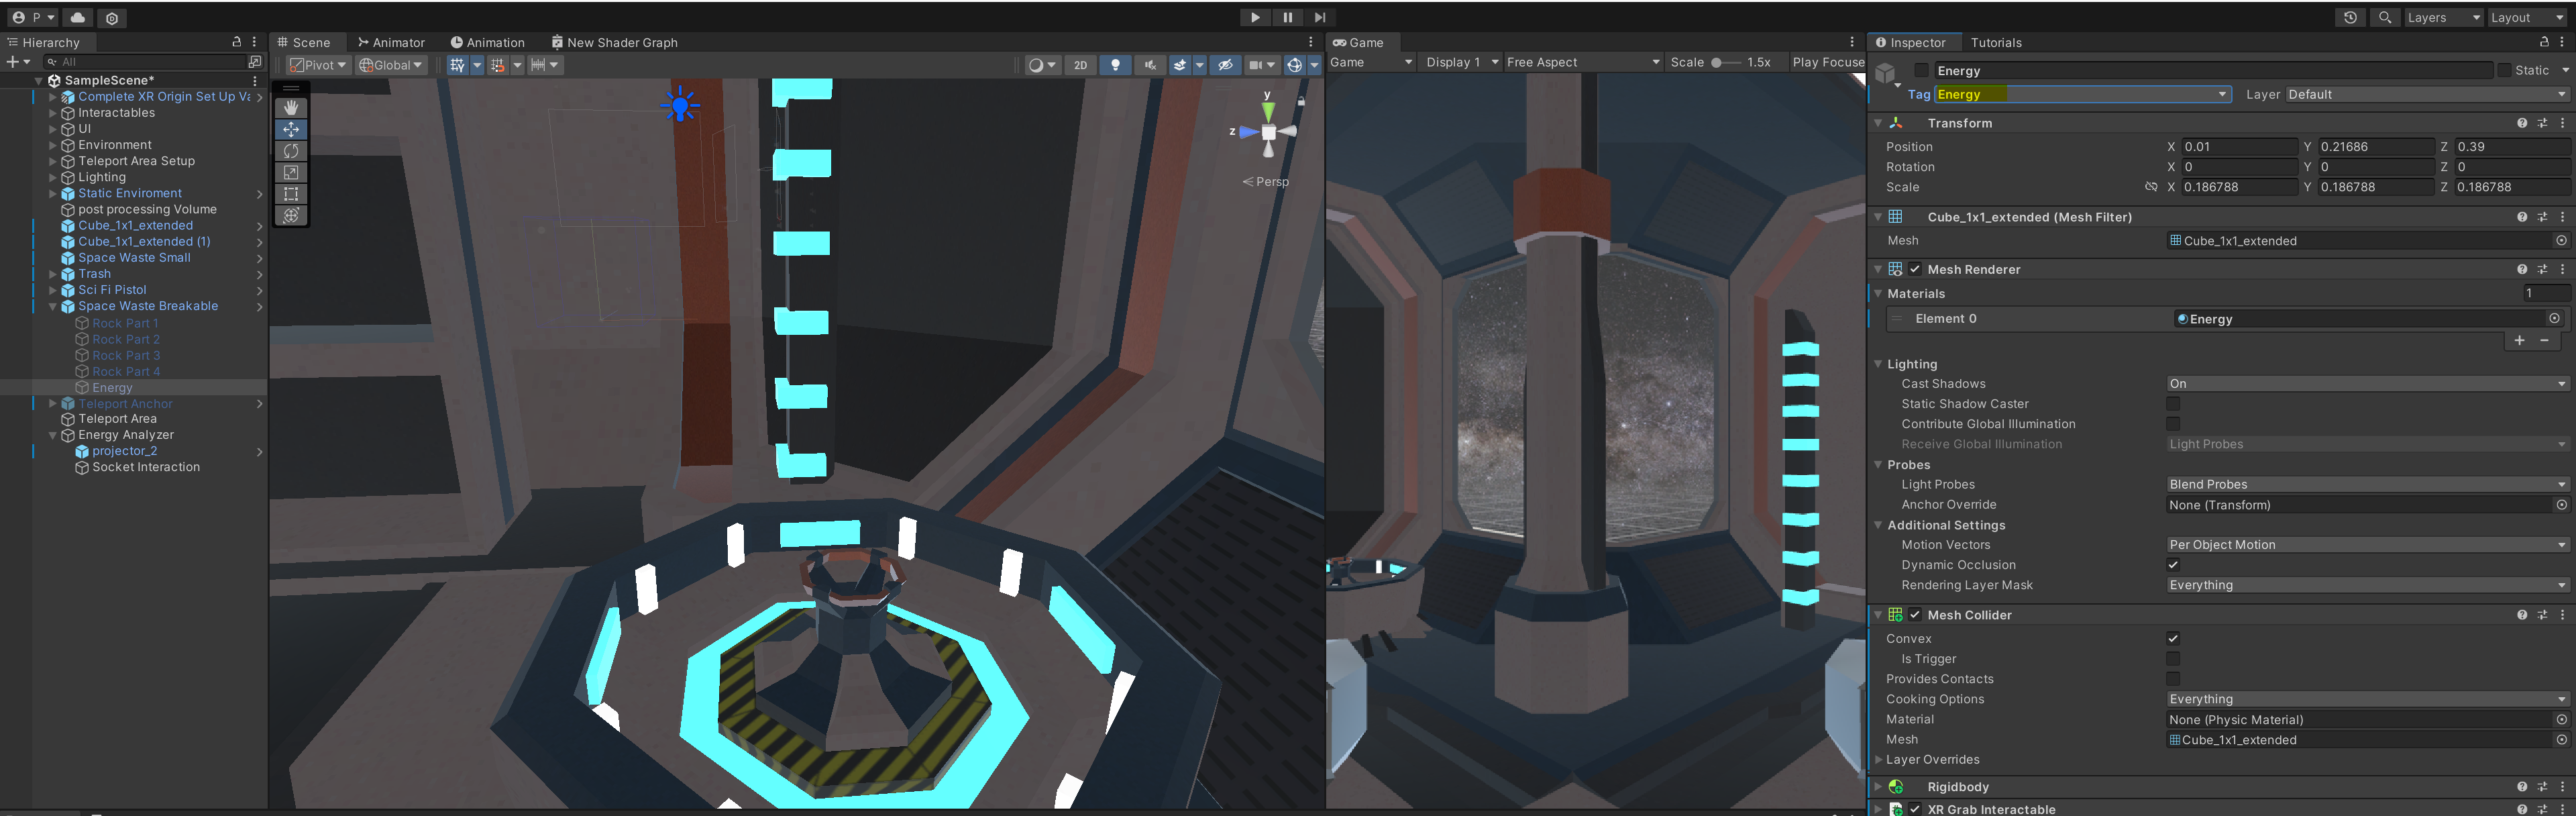Toggle the 2D view mode

pos(1080,65)
